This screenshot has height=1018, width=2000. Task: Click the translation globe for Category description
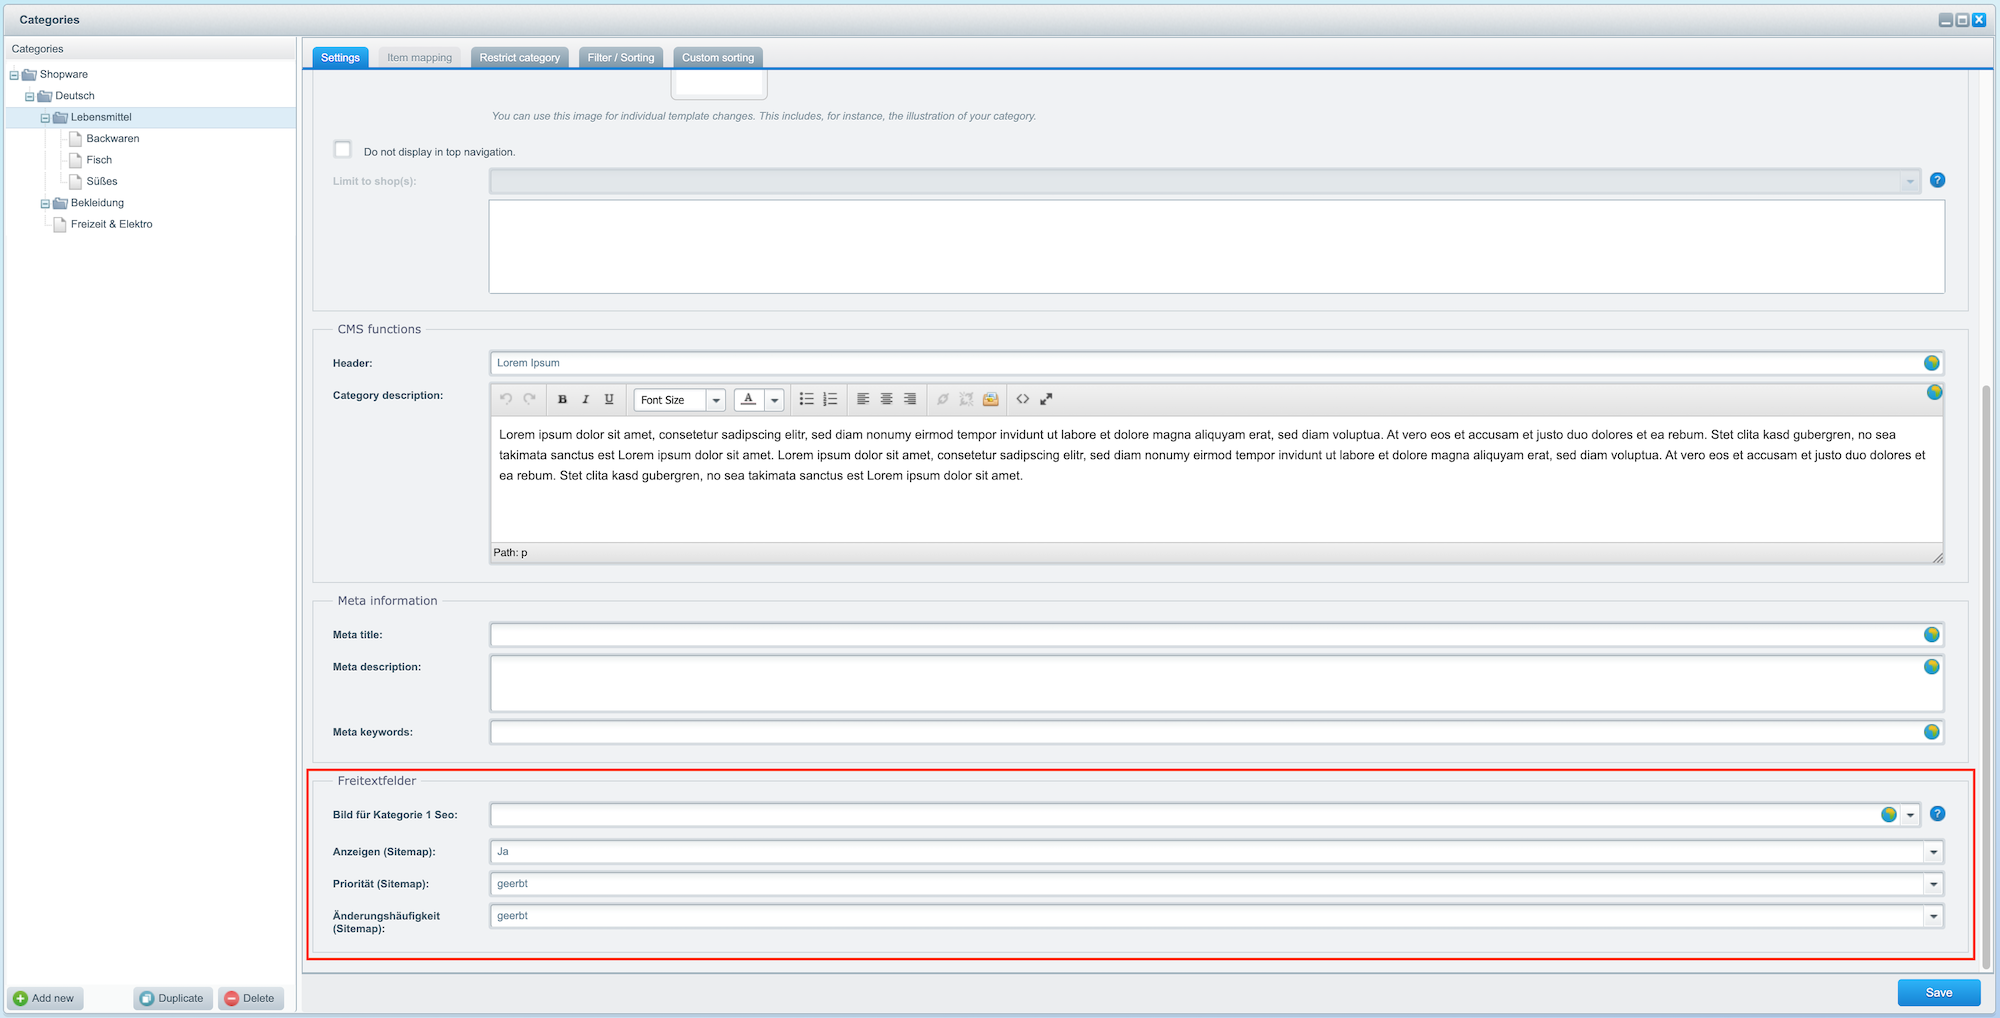1935,392
